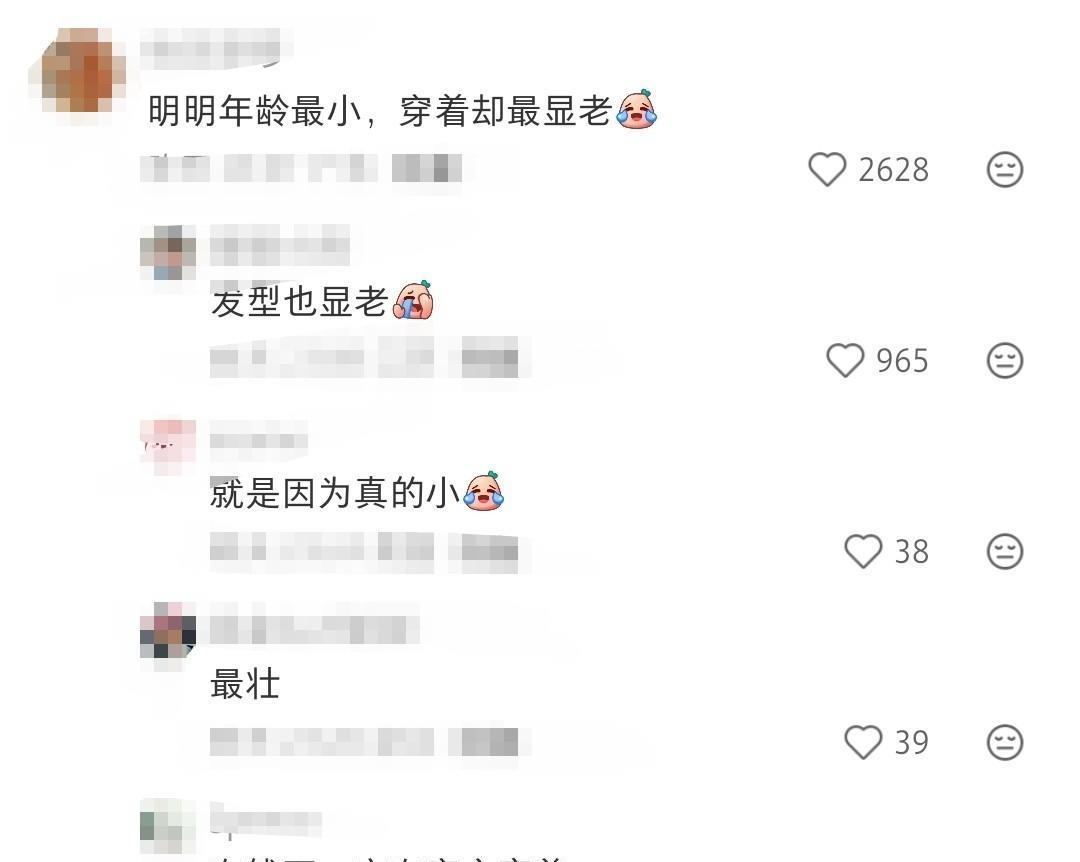Viewport: 1080px width, 862px height.
Task: Open avatar of '发型也显老' replier
Action: pyautogui.click(x=168, y=252)
